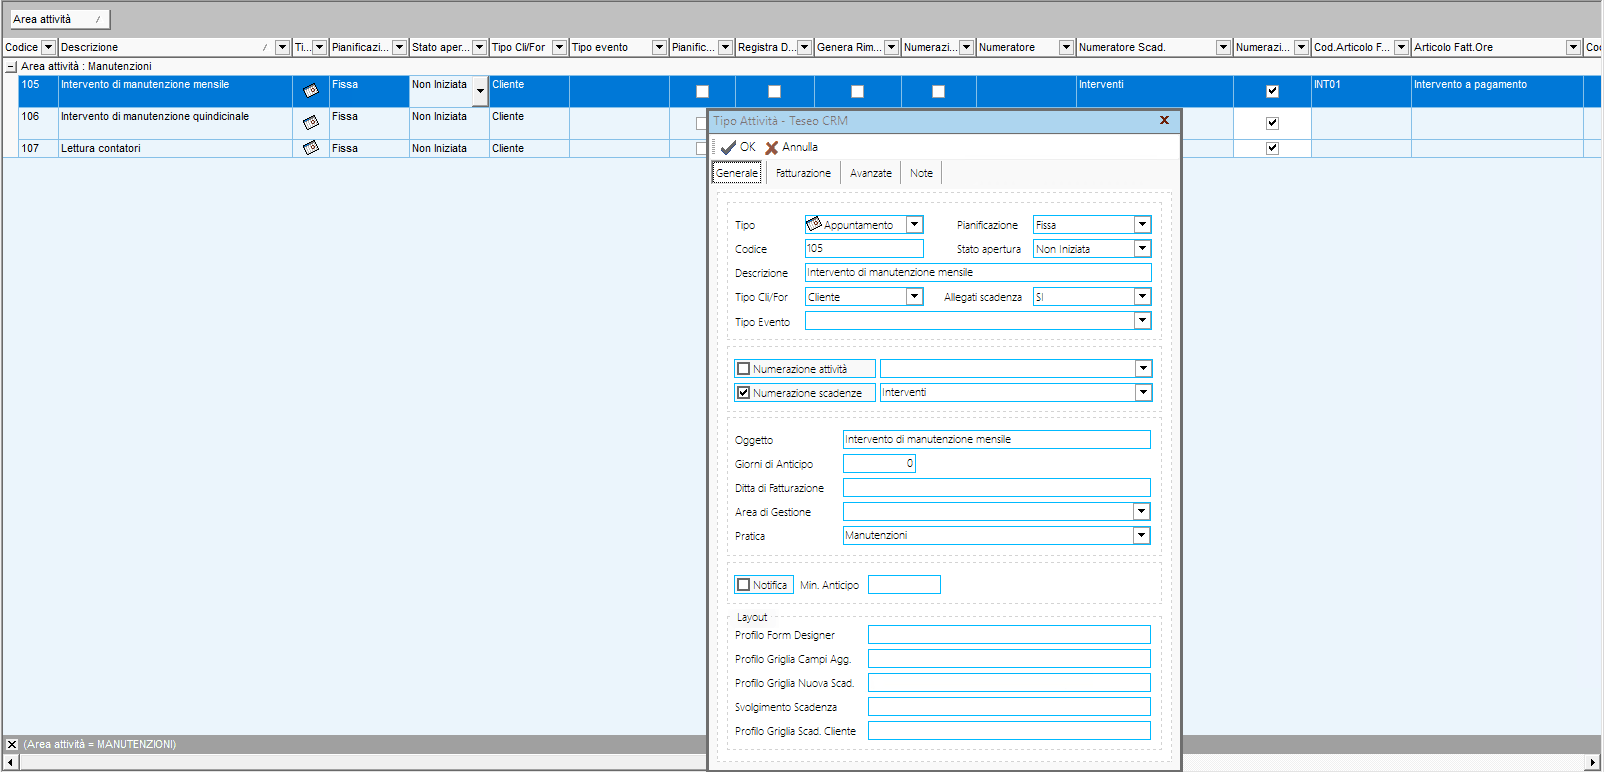Open the Note tab
This screenshot has width=1604, height=772.
coord(921,173)
